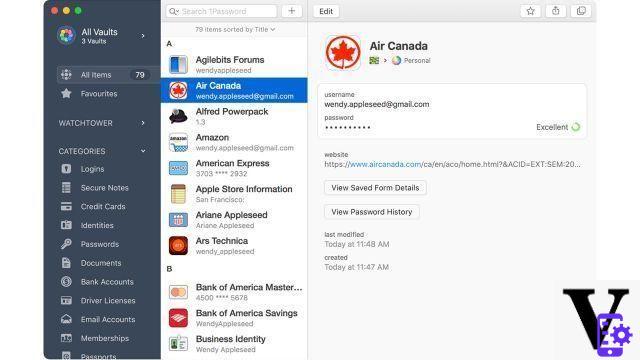
Task: Click the Amazon item icon
Action: 178,142
